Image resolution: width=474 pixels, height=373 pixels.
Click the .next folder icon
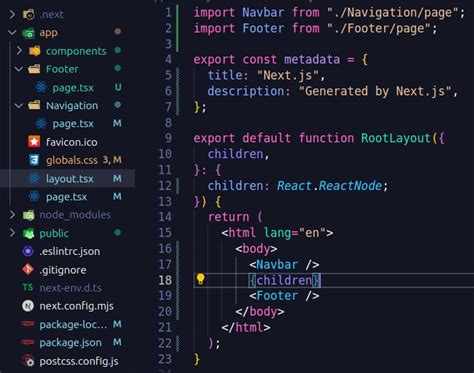click(x=29, y=14)
